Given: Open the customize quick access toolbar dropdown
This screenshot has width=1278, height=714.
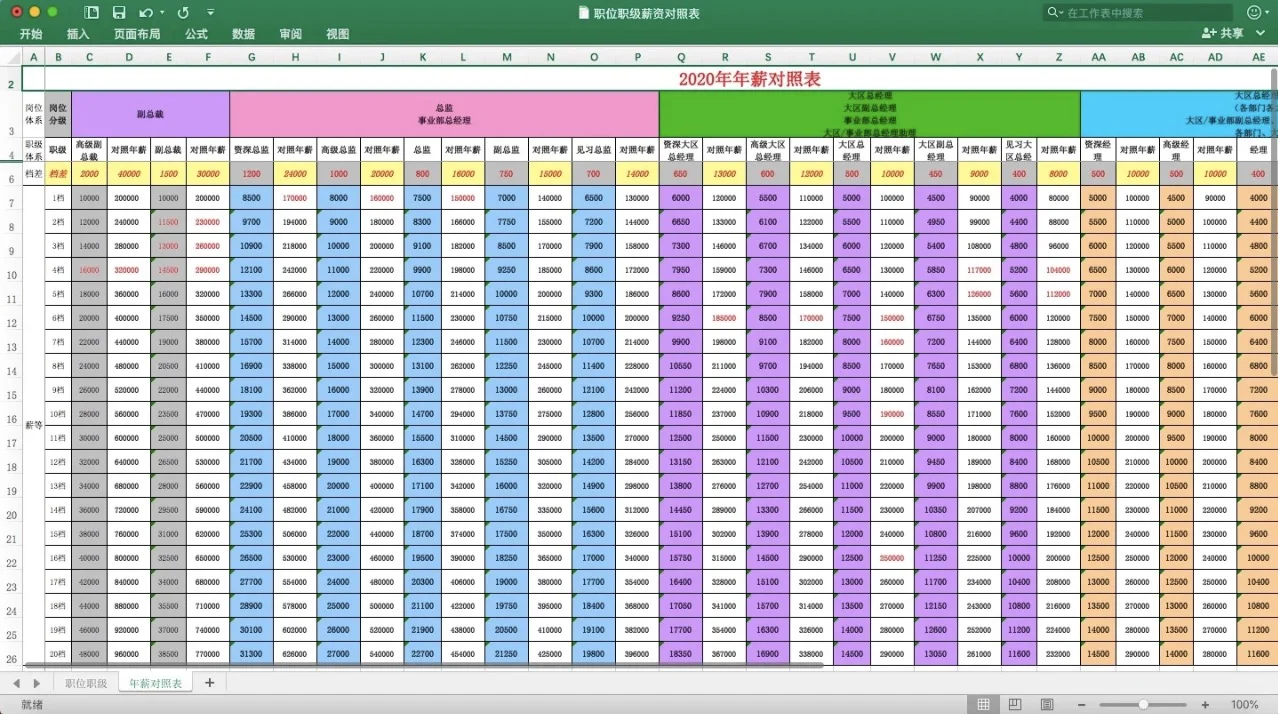Looking at the screenshot, I should [210, 13].
